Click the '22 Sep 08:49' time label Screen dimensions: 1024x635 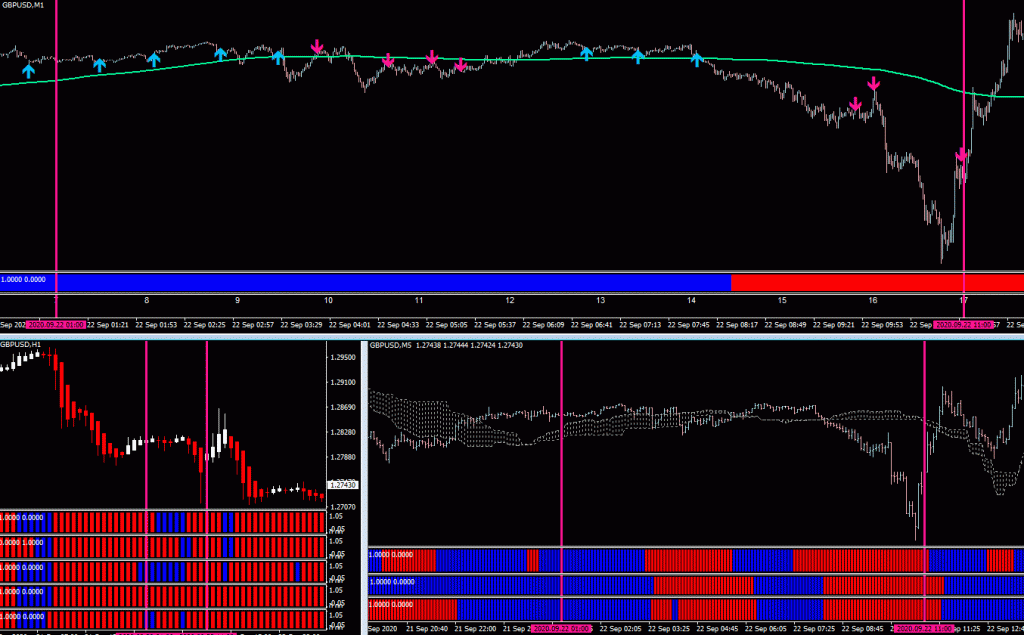tap(785, 325)
